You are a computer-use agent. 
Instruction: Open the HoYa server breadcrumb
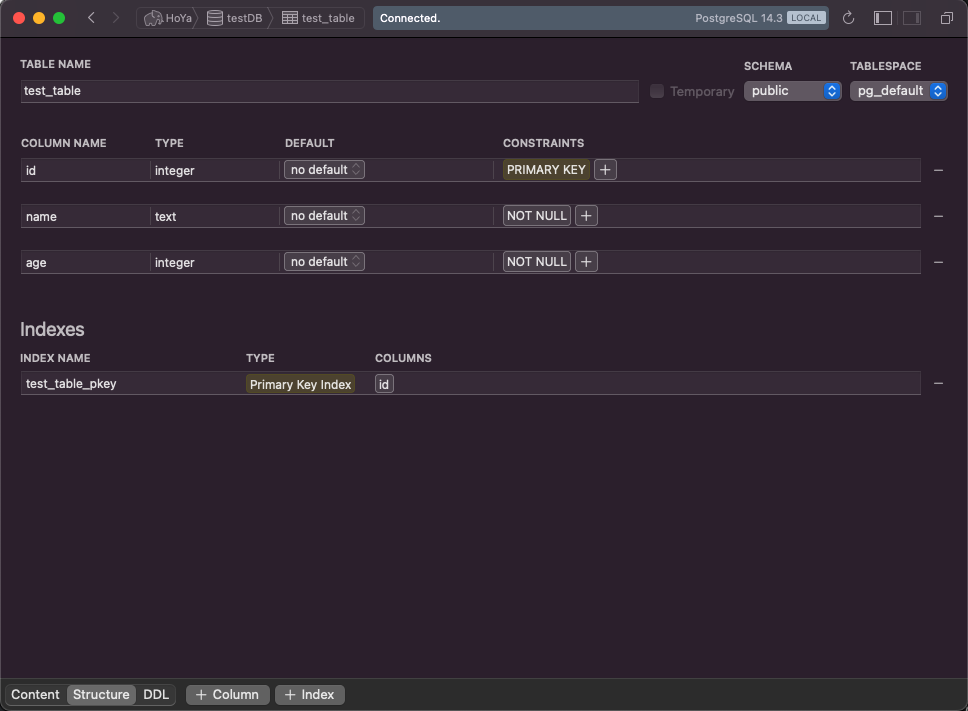(x=167, y=18)
